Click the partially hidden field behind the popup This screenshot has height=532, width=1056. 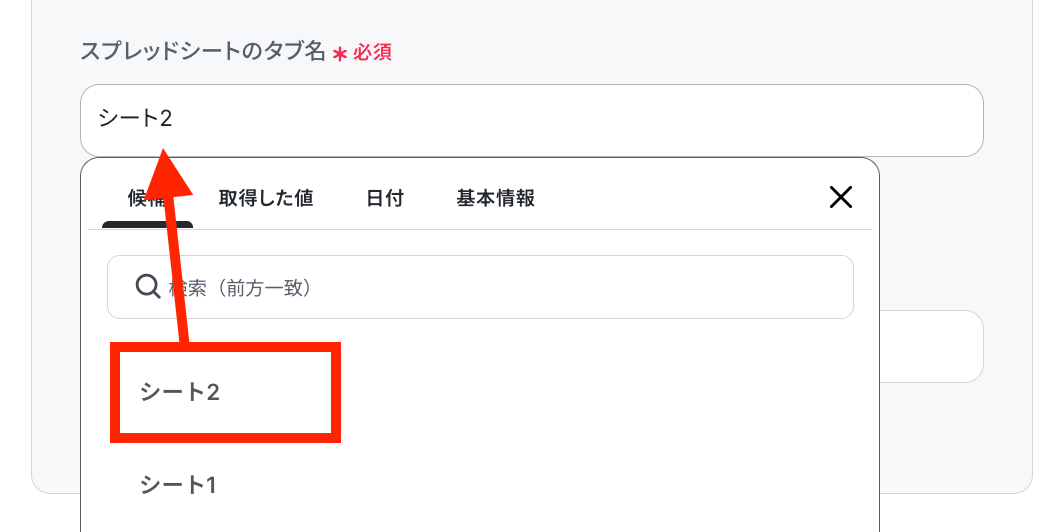click(932, 346)
